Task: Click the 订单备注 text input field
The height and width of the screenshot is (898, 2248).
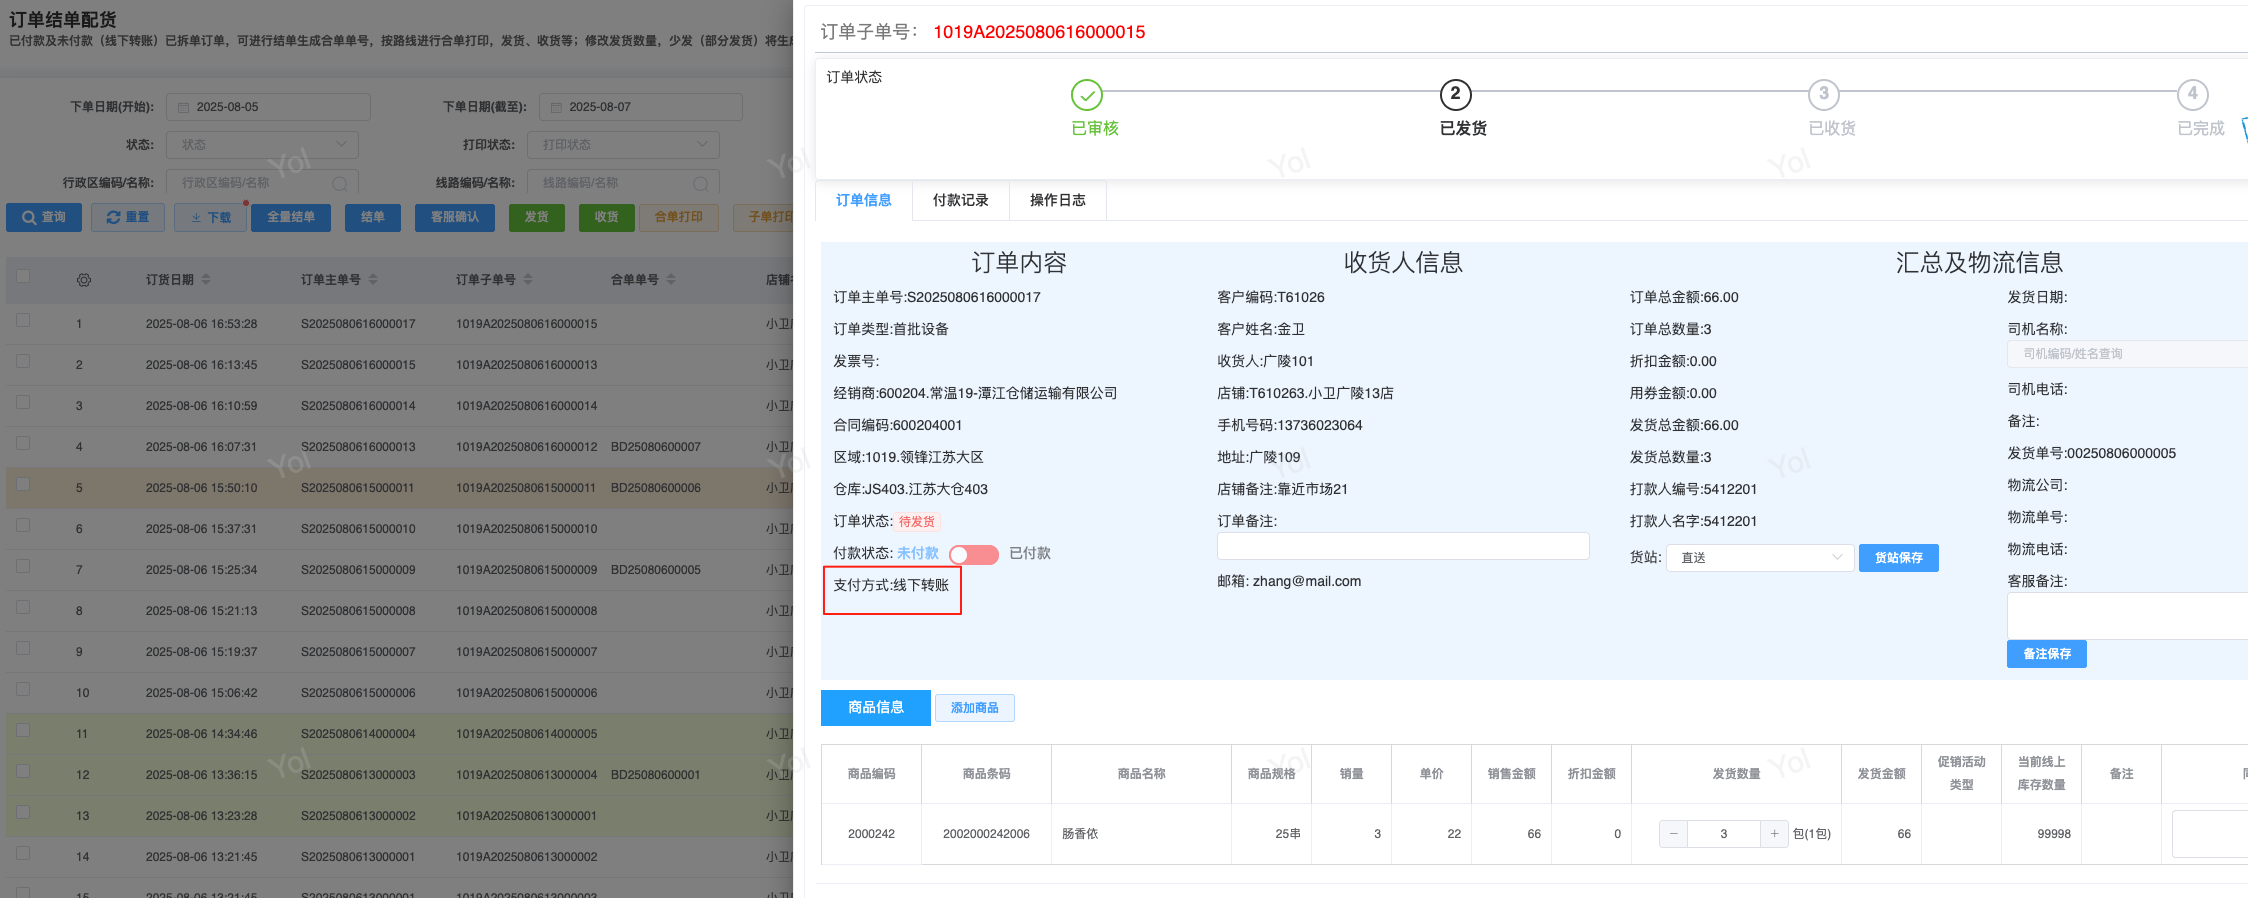Action: 1402,546
